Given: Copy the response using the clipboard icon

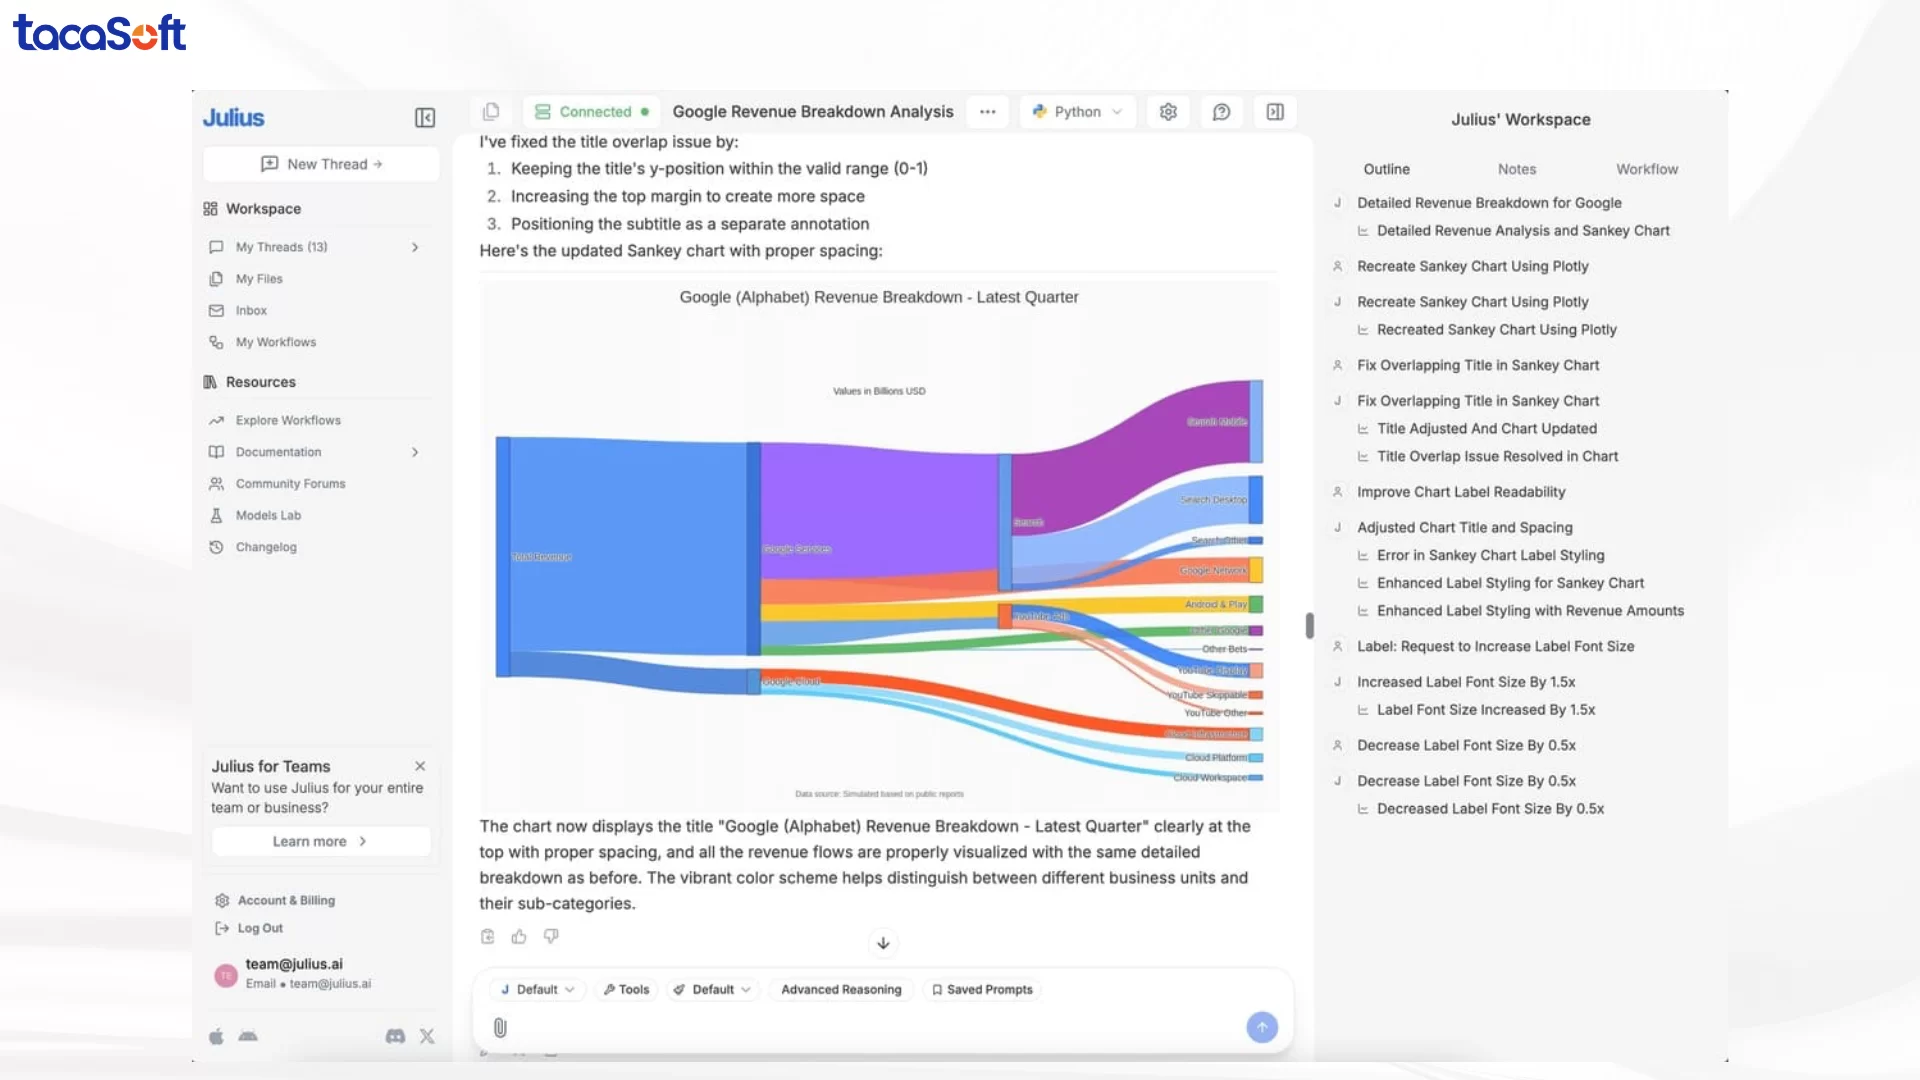Looking at the screenshot, I should [488, 937].
